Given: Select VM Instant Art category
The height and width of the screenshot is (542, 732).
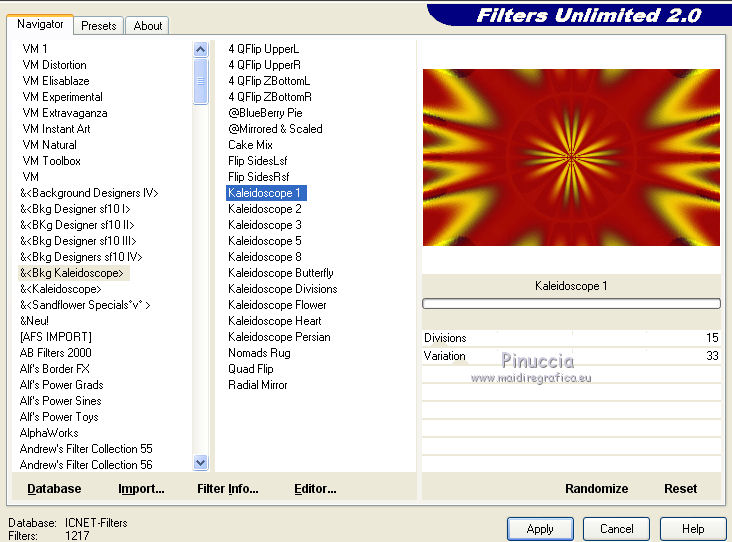Looking at the screenshot, I should (x=56, y=129).
